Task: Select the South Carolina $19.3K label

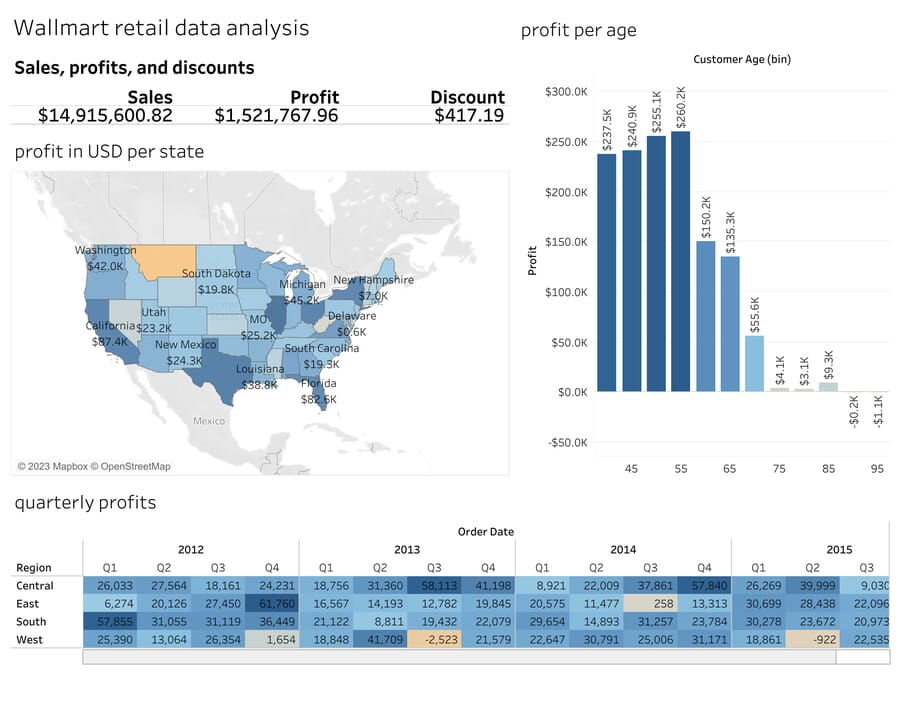Action: [x=321, y=356]
